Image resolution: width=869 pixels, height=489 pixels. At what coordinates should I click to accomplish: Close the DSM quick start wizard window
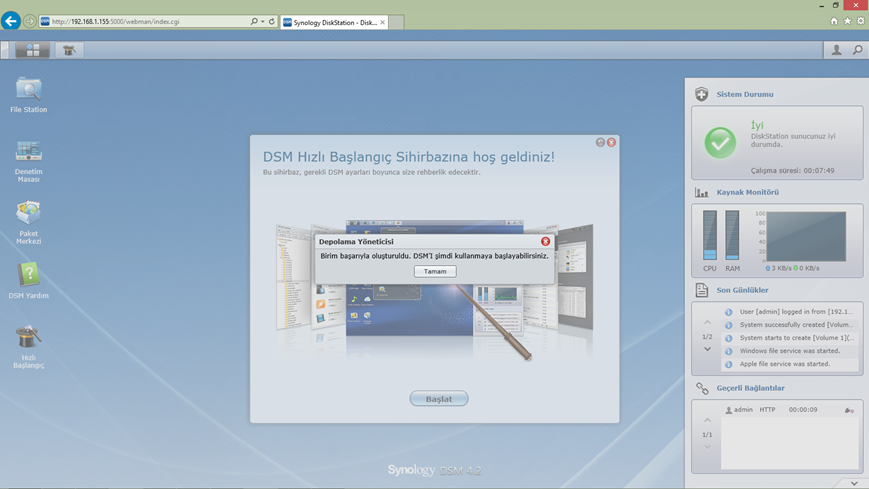(611, 142)
